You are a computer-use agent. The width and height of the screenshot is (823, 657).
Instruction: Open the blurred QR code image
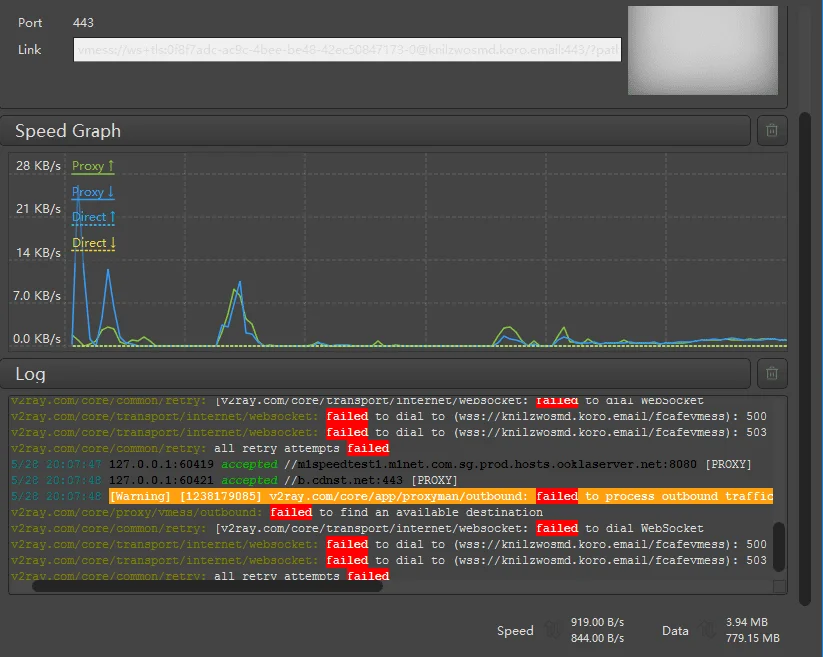pyautogui.click(x=703, y=50)
